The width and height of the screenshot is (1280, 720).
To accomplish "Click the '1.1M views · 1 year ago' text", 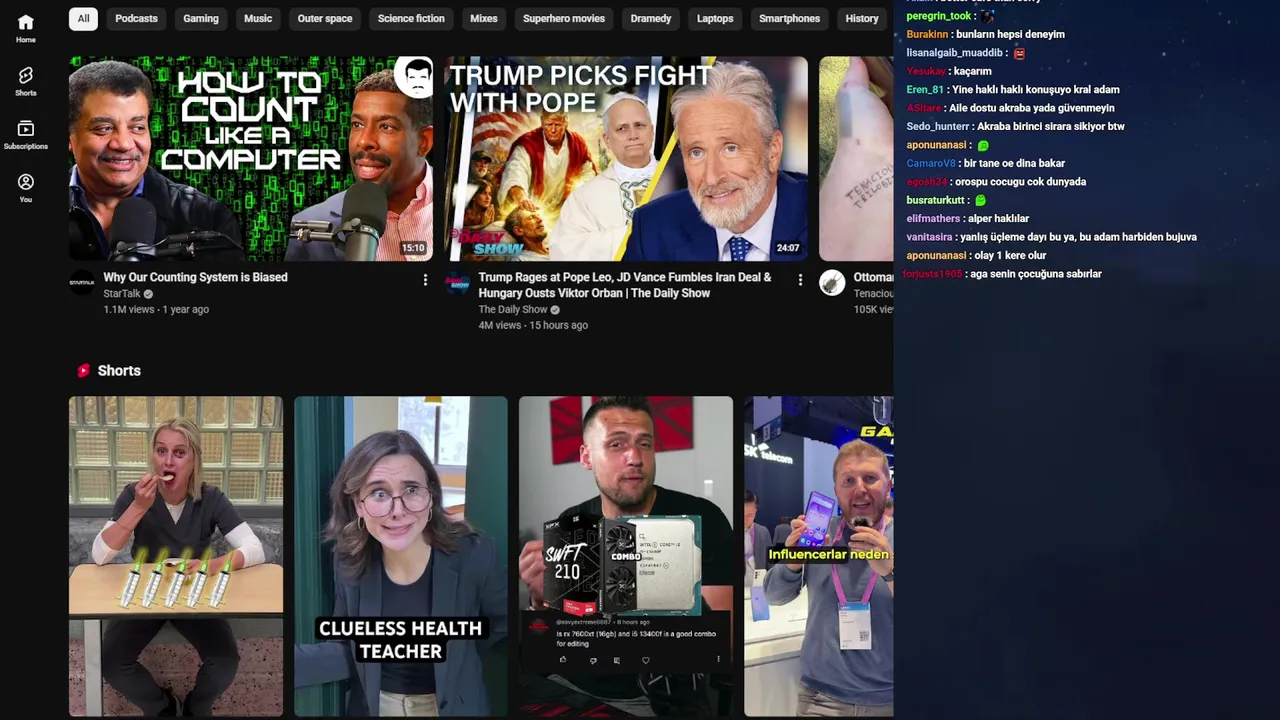I will [x=156, y=310].
